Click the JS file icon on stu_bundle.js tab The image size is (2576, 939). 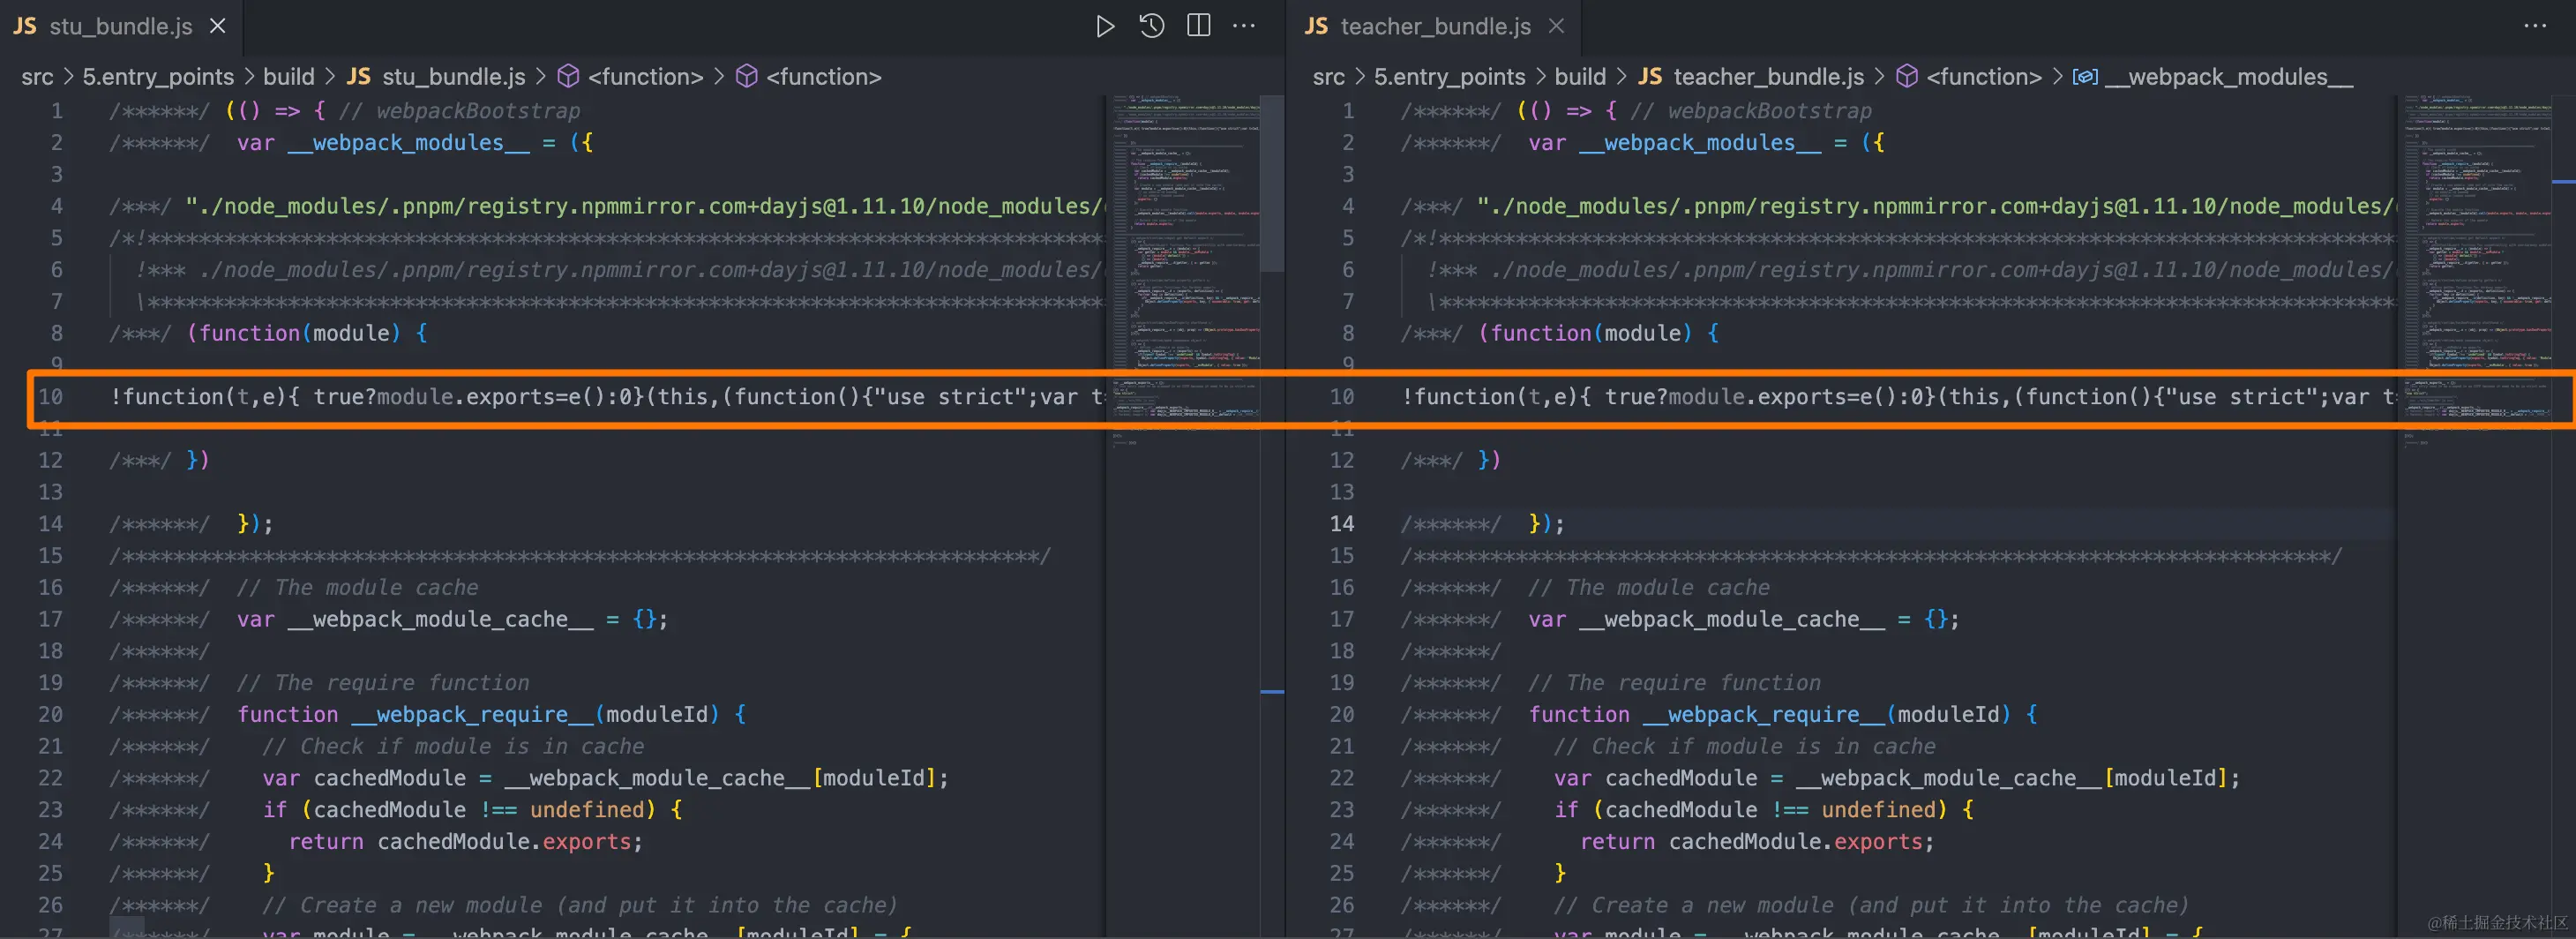[x=25, y=26]
